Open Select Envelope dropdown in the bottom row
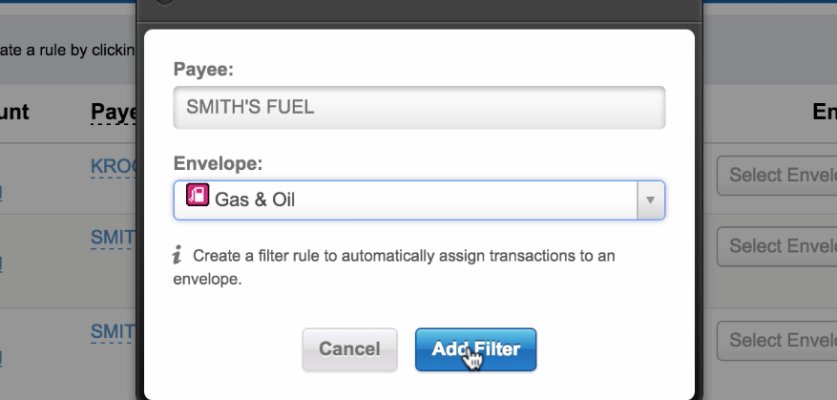The width and height of the screenshot is (837, 400). (x=777, y=340)
